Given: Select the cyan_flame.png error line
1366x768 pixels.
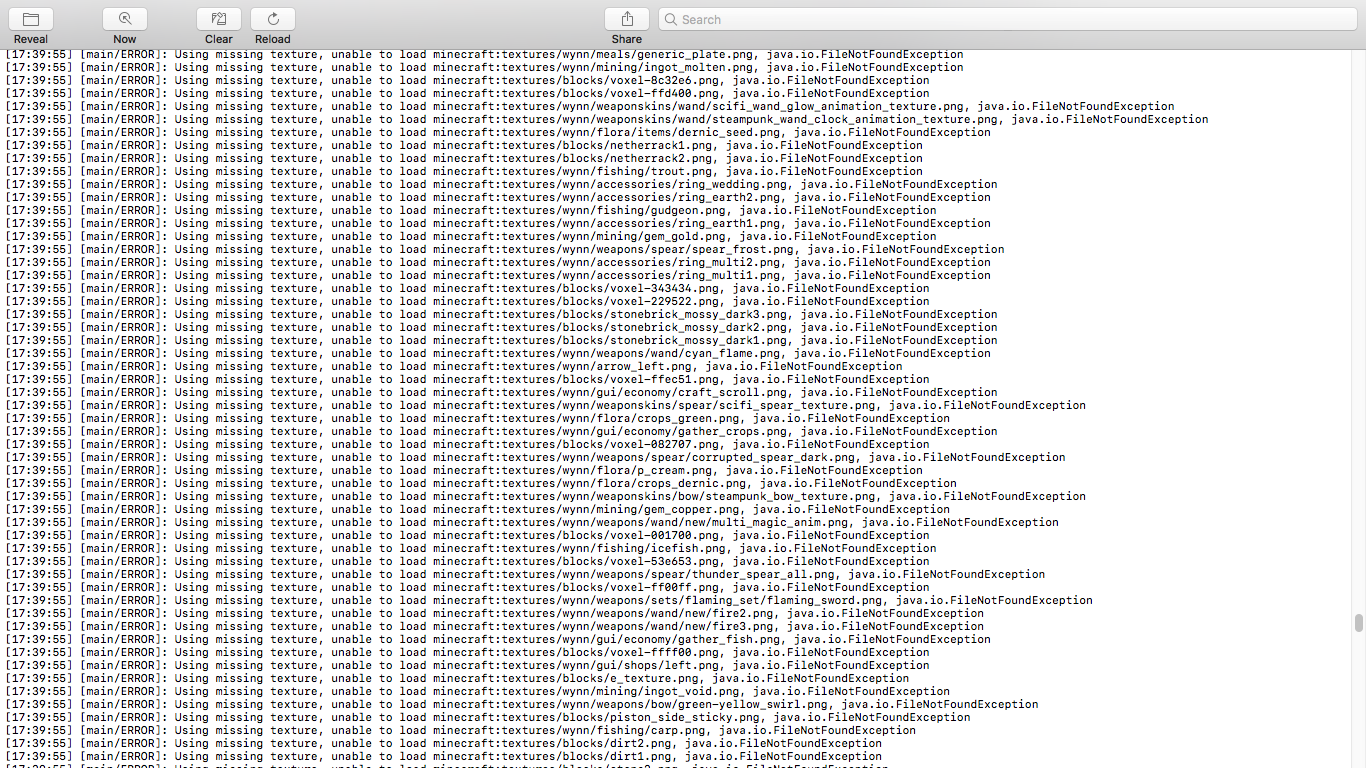Looking at the screenshot, I should click(x=498, y=354).
